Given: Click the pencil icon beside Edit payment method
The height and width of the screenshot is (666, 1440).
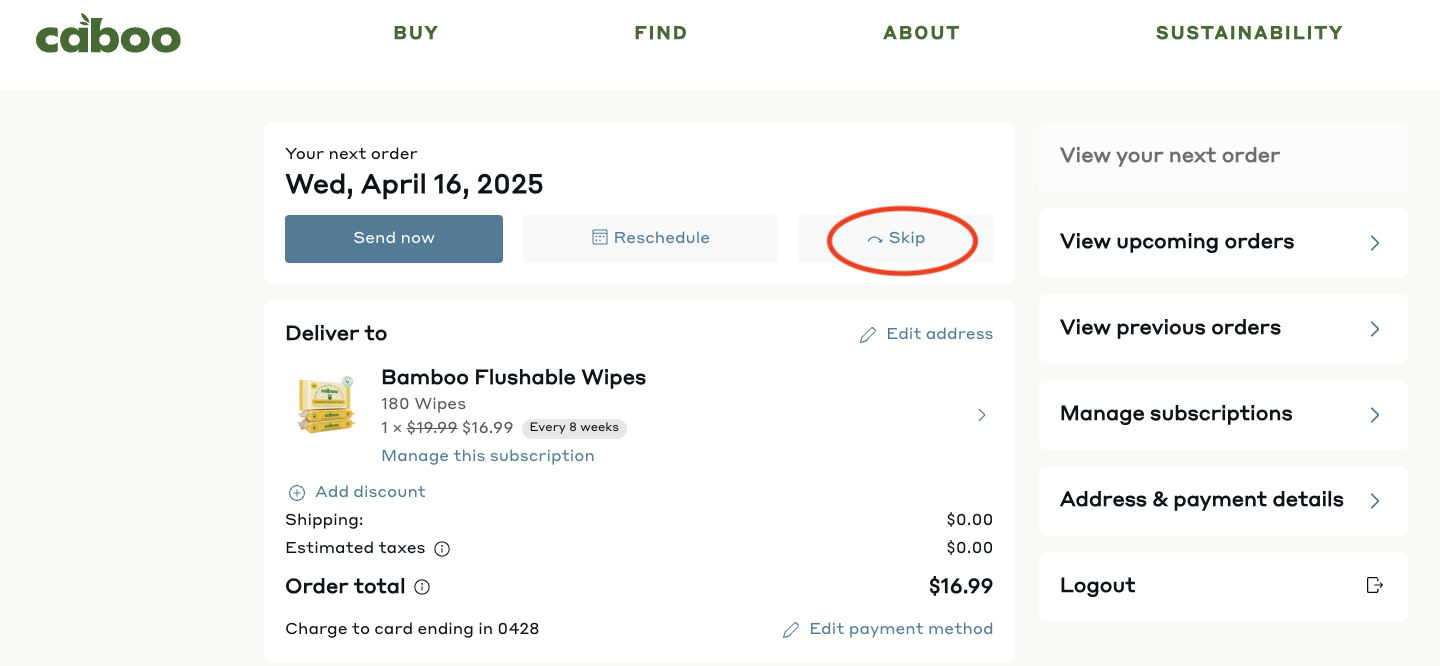Looking at the screenshot, I should pos(791,630).
